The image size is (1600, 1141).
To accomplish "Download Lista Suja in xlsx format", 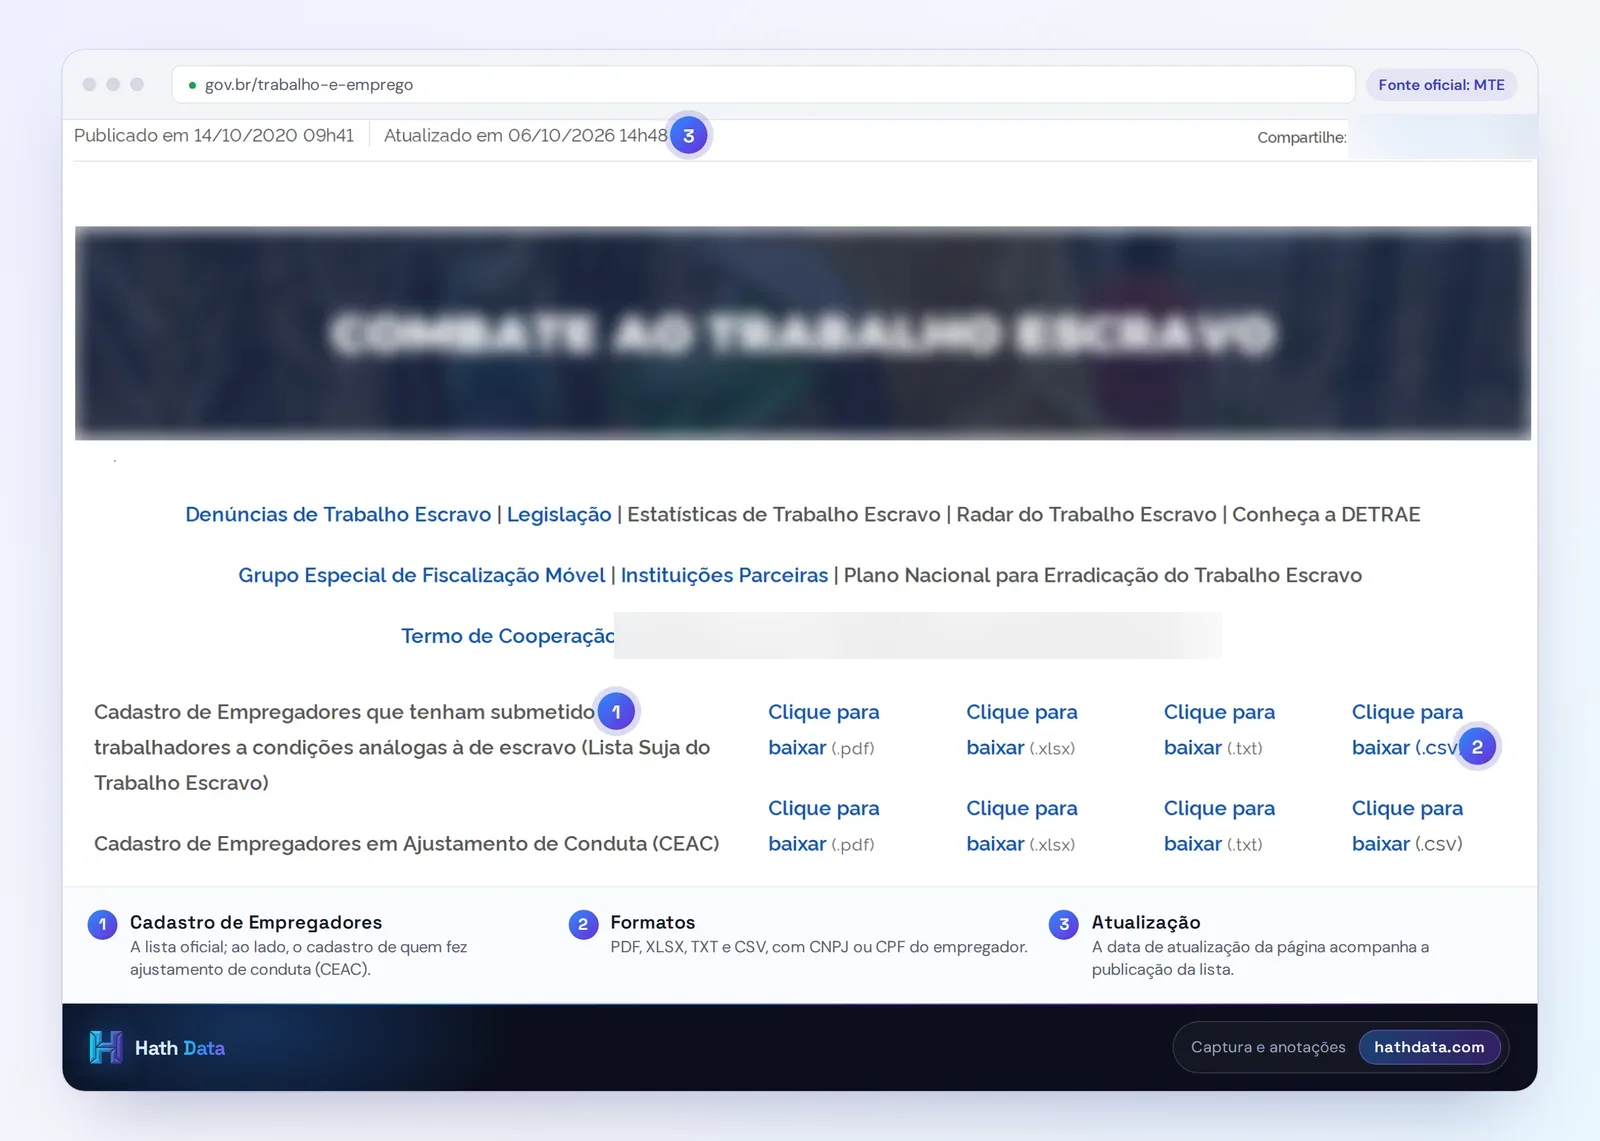I will coord(1021,730).
